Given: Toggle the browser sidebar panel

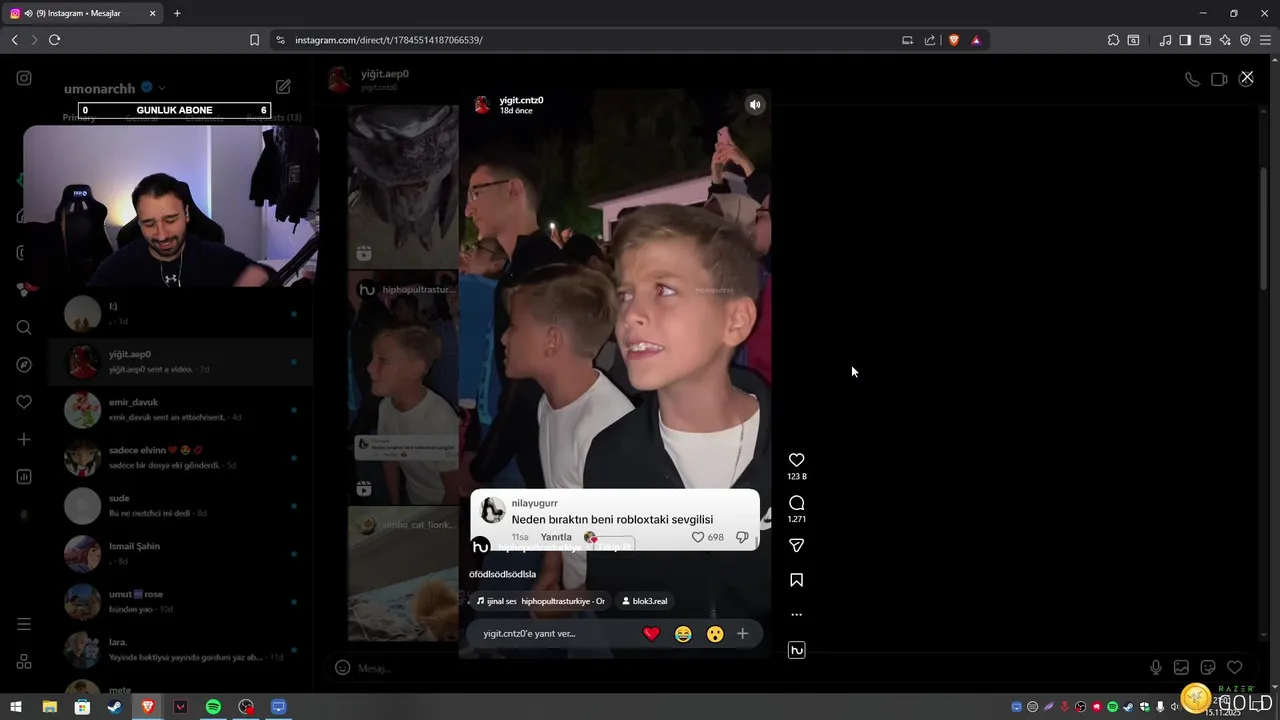Looking at the screenshot, I should (1185, 40).
